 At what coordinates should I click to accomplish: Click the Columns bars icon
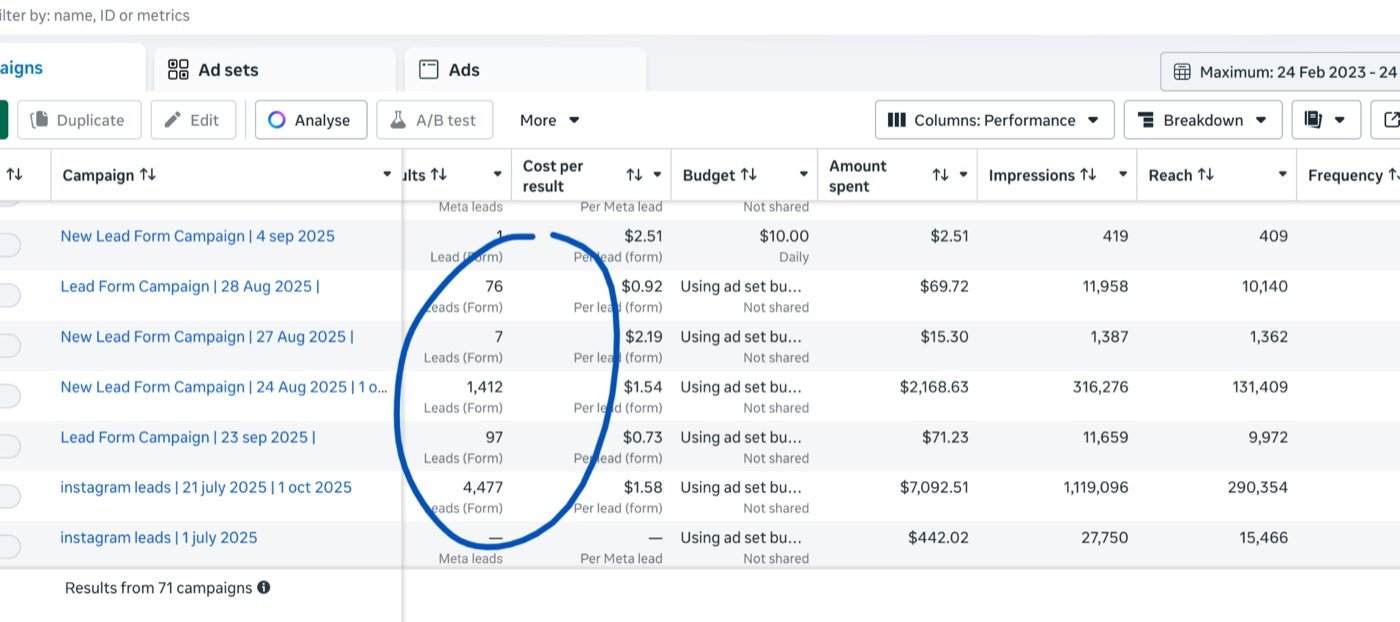pos(897,120)
